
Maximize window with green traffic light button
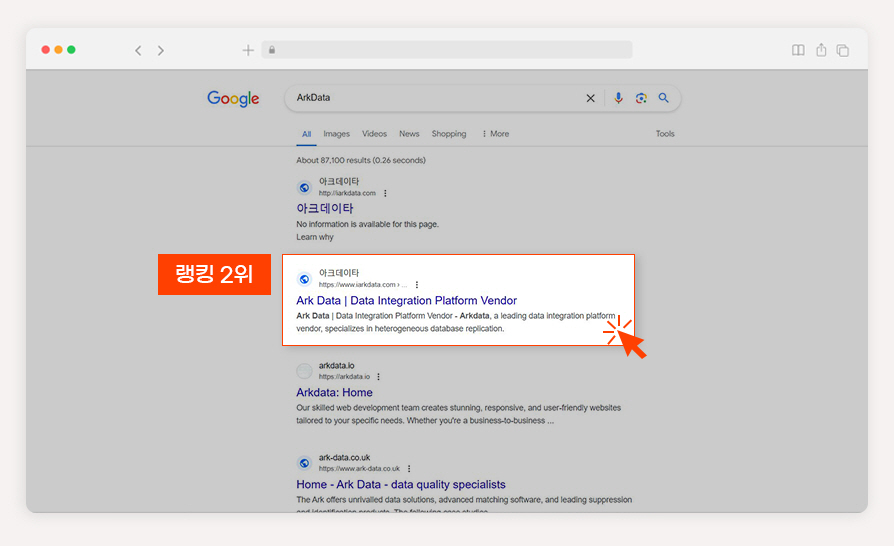click(x=71, y=50)
